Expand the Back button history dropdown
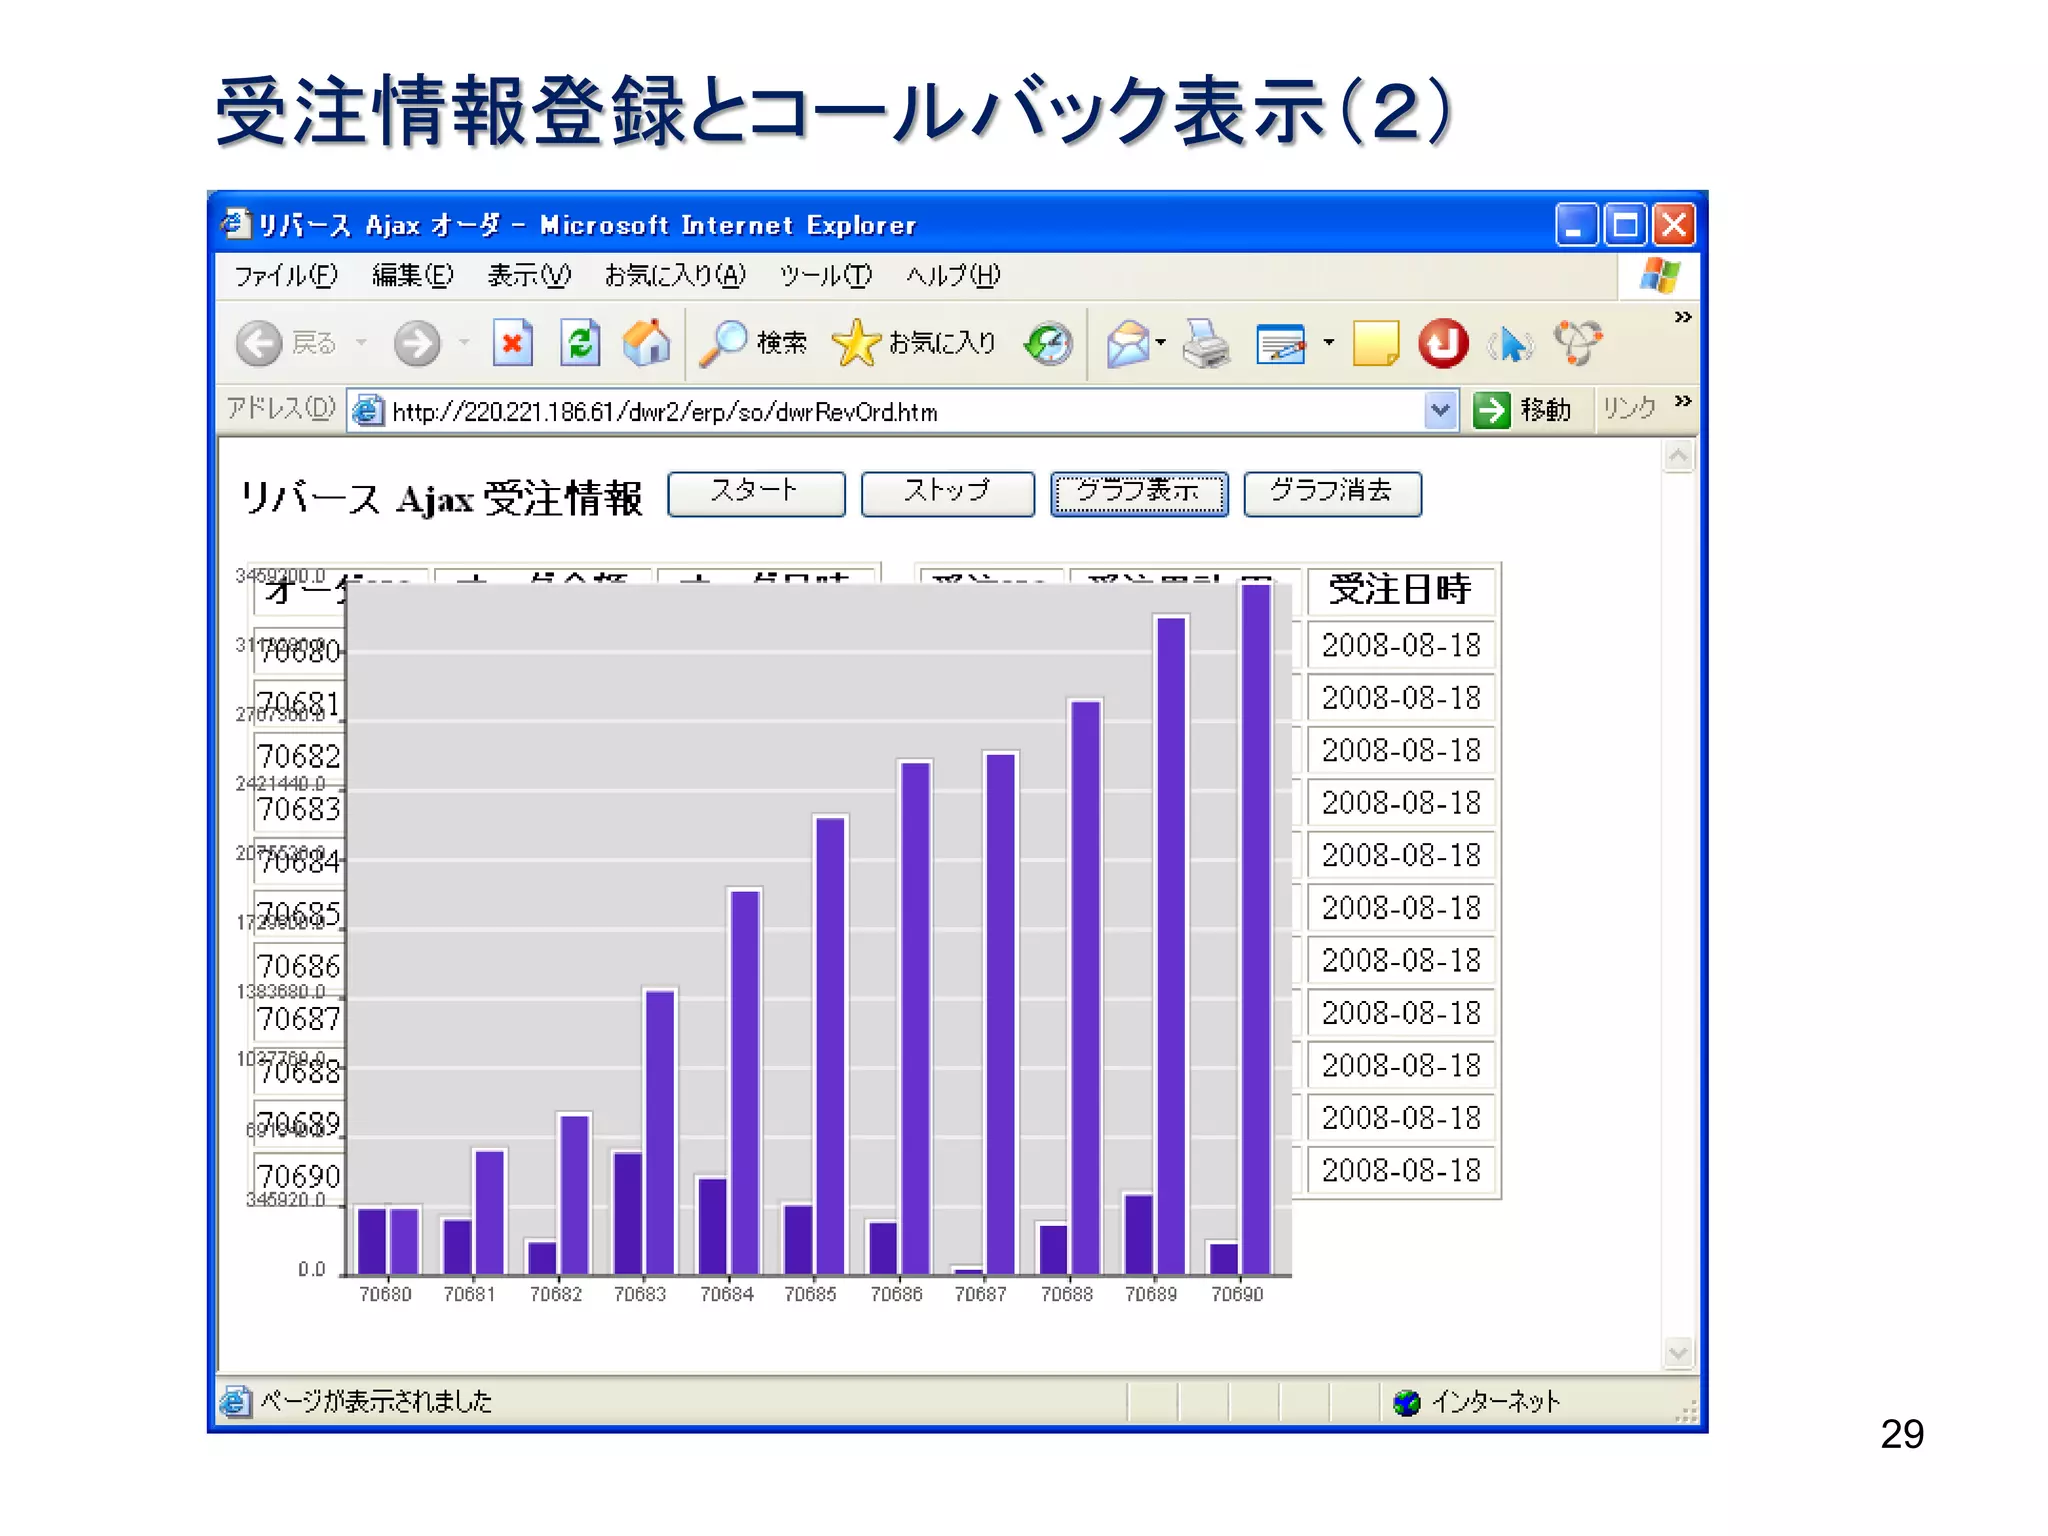The height and width of the screenshot is (1536, 2048). pos(362,343)
